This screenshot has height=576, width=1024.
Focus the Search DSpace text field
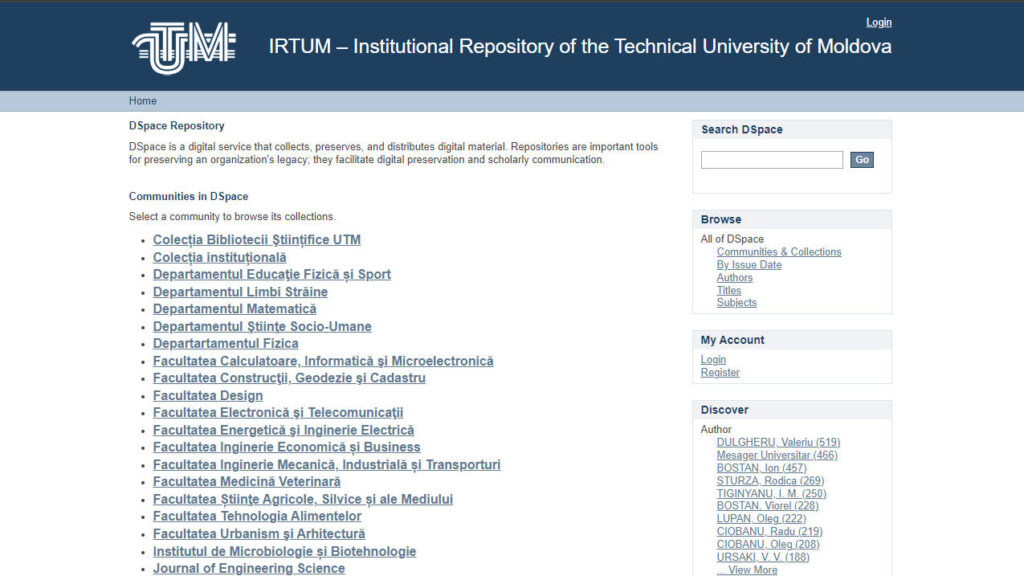(x=771, y=160)
